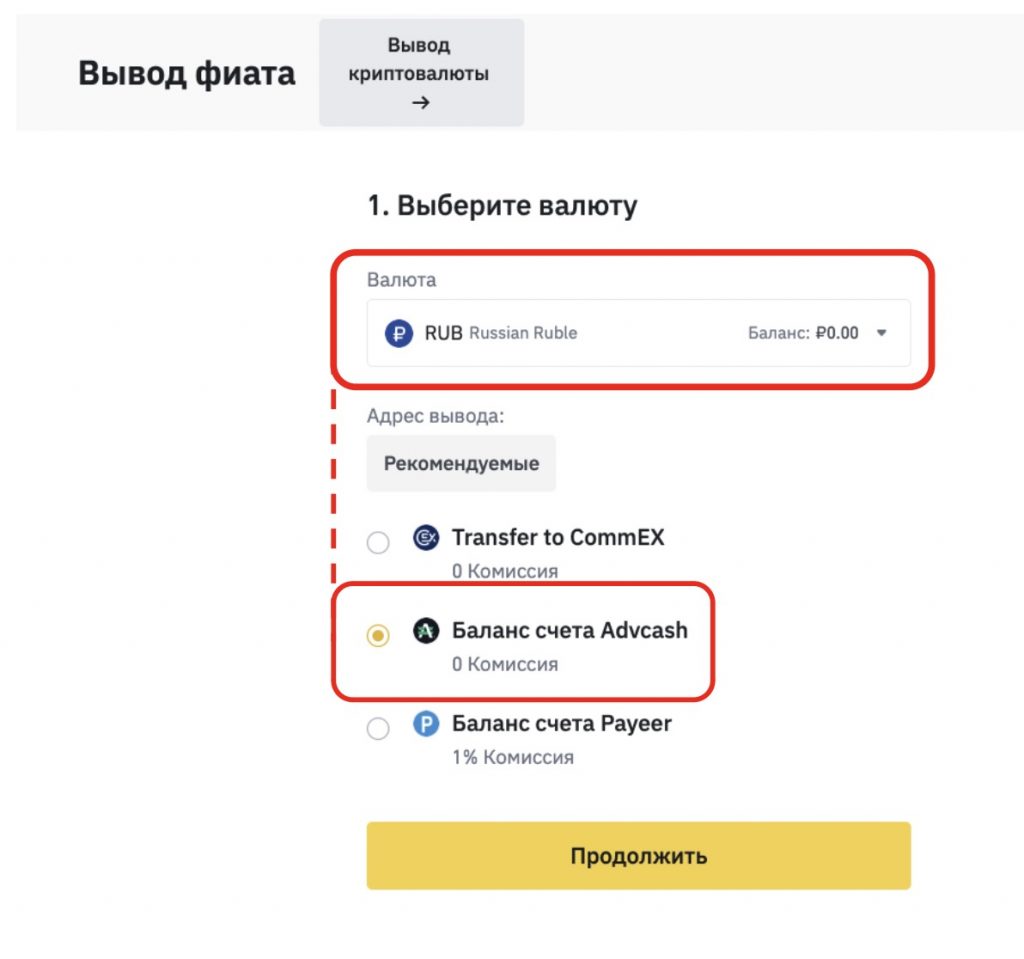
Task: Expand the currency dropdown arrow
Action: [881, 334]
